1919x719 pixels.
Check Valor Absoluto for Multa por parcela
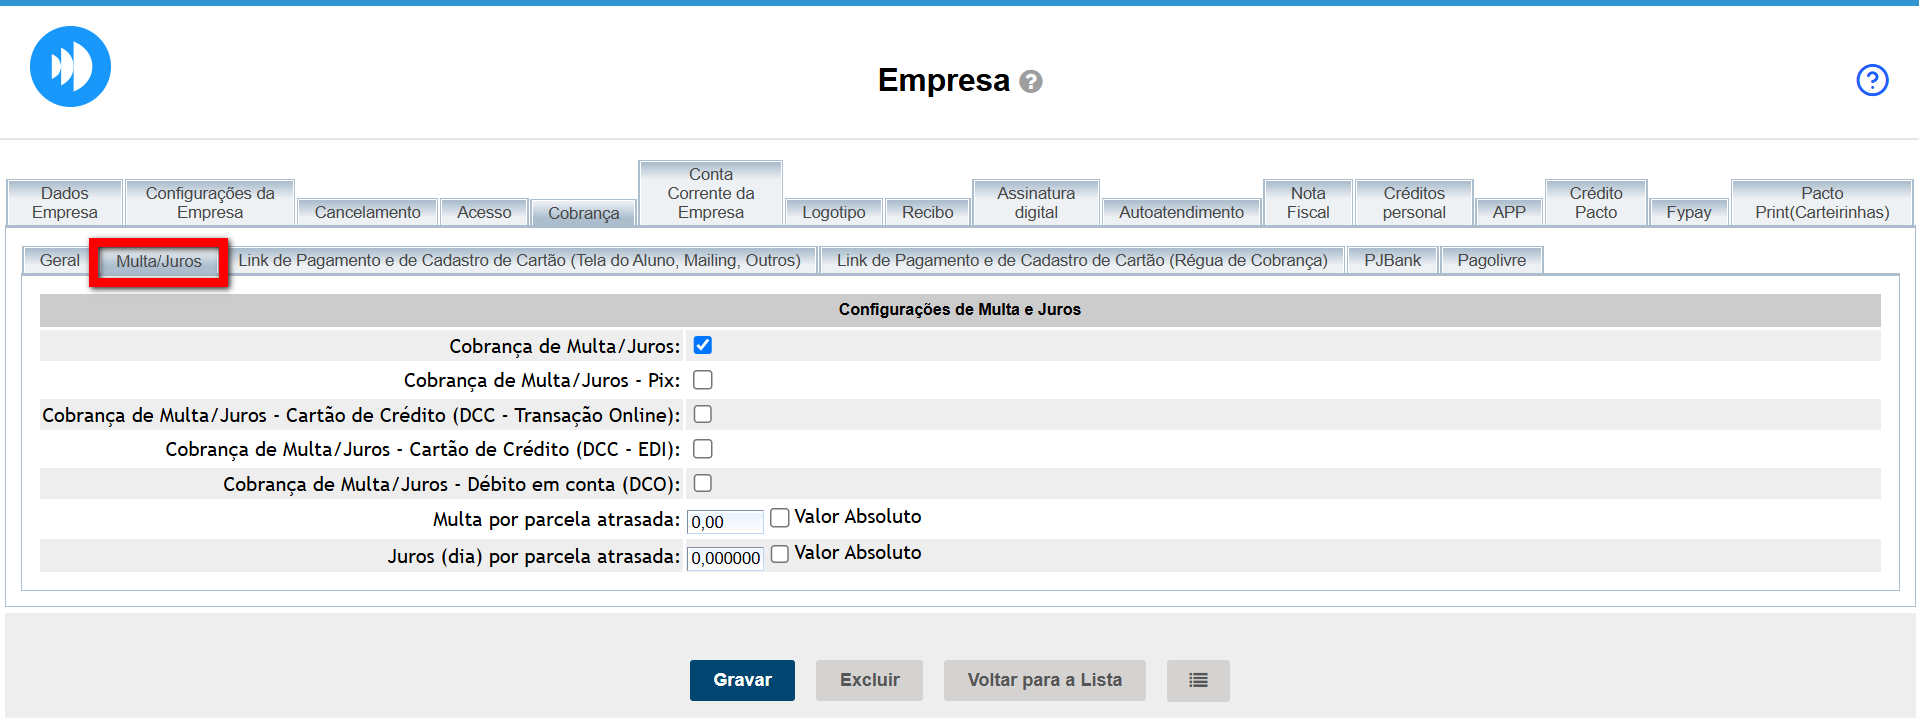[780, 517]
